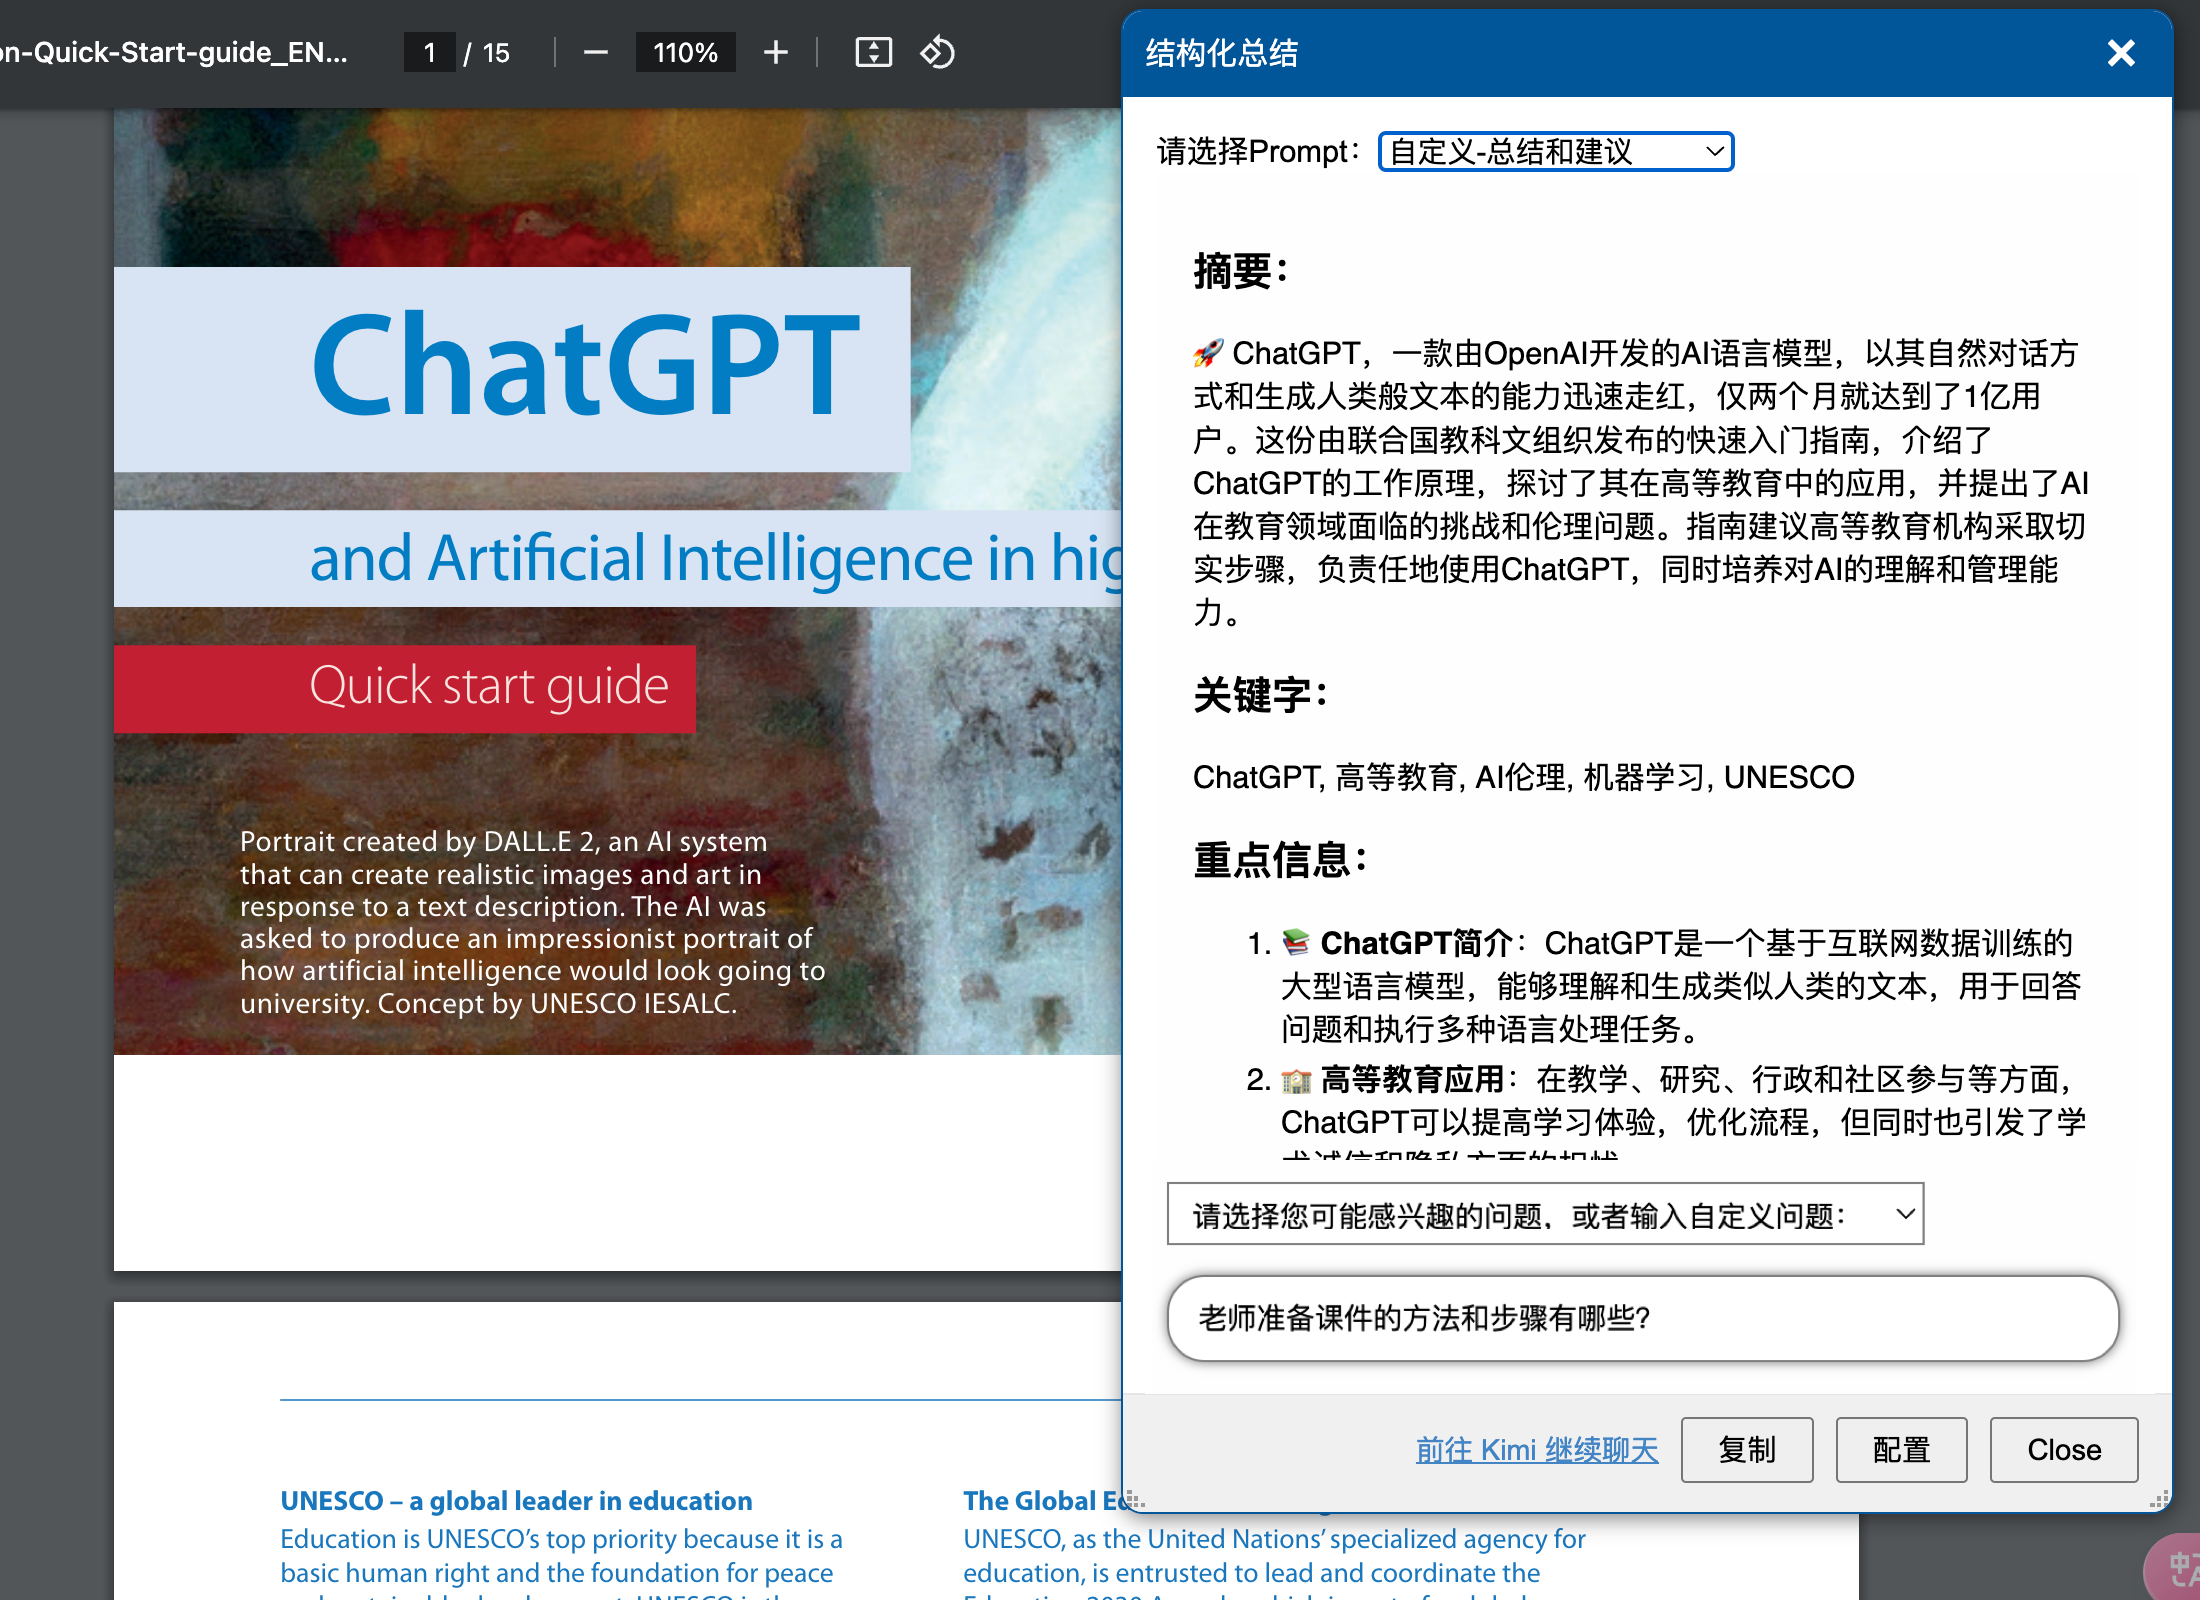2200x1600 pixels.
Task: Click the Close button in the panel
Action: (2063, 1450)
